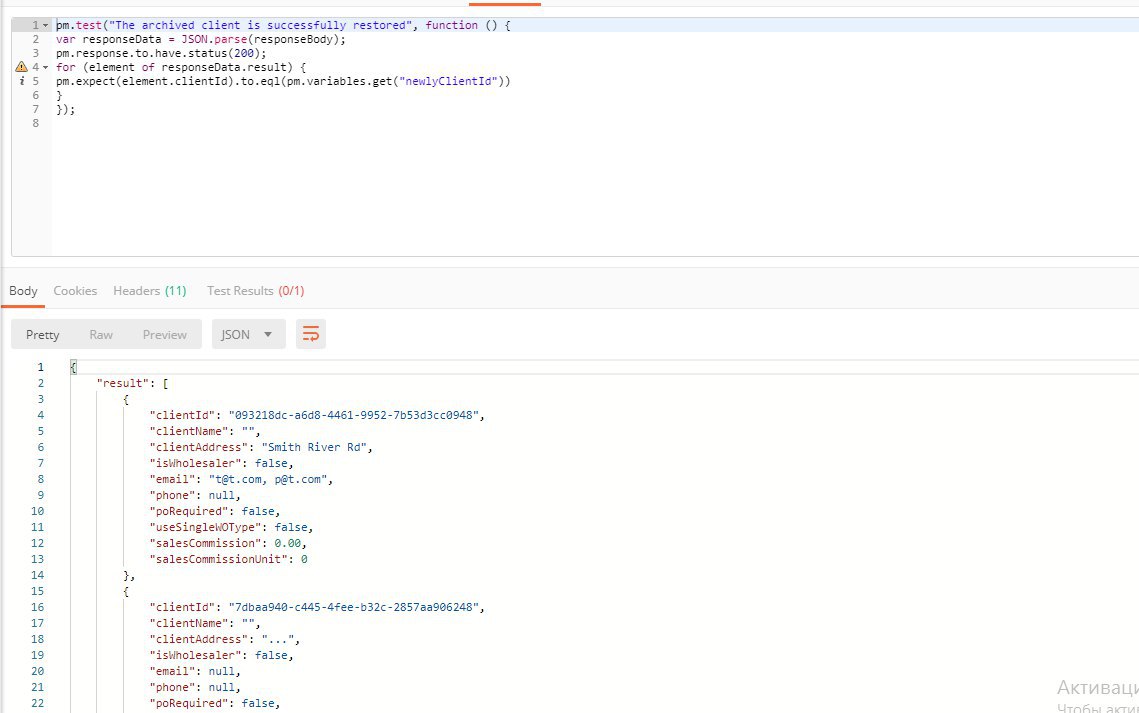Click code editor line number 8
The image size is (1139, 713).
pyautogui.click(x=36, y=123)
